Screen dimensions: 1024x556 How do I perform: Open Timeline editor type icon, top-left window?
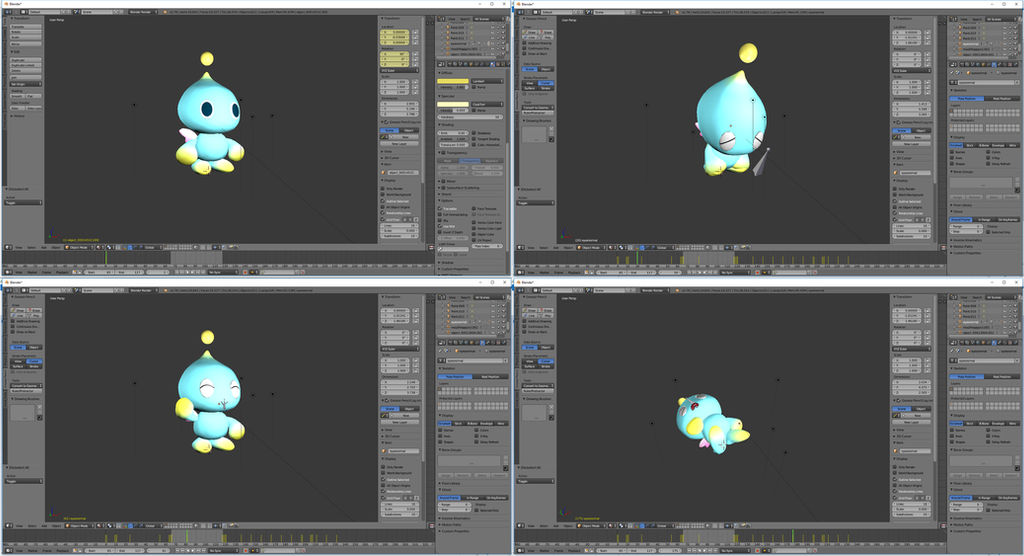[8, 272]
